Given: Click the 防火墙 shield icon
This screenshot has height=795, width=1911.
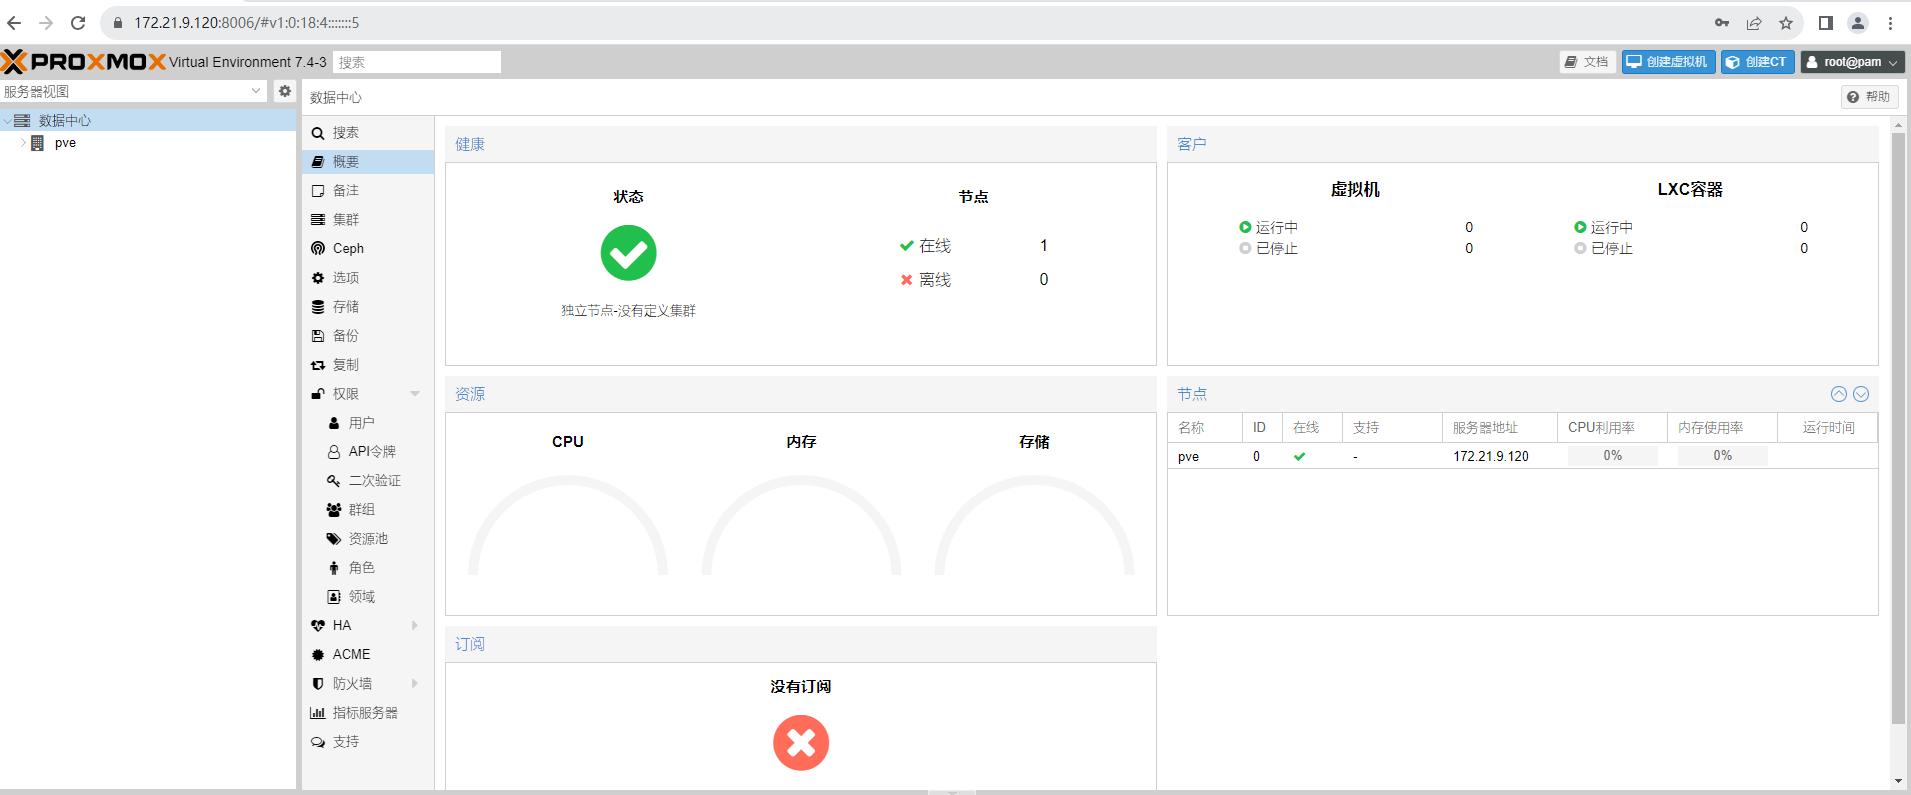Looking at the screenshot, I should click(x=318, y=684).
